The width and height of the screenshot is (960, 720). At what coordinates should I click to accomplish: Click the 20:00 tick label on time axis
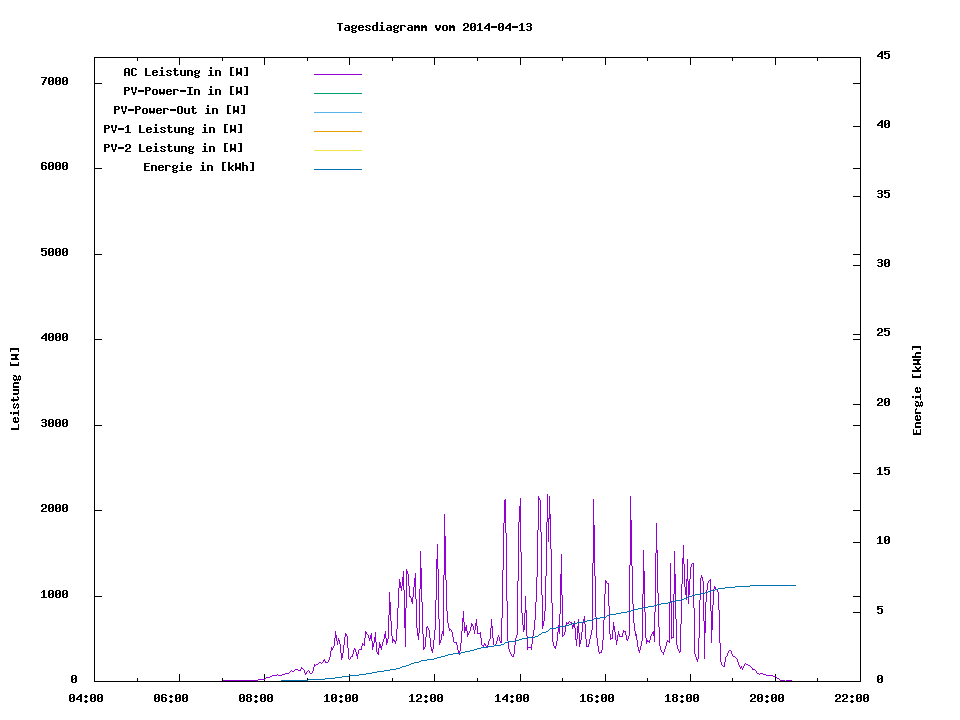tap(766, 699)
